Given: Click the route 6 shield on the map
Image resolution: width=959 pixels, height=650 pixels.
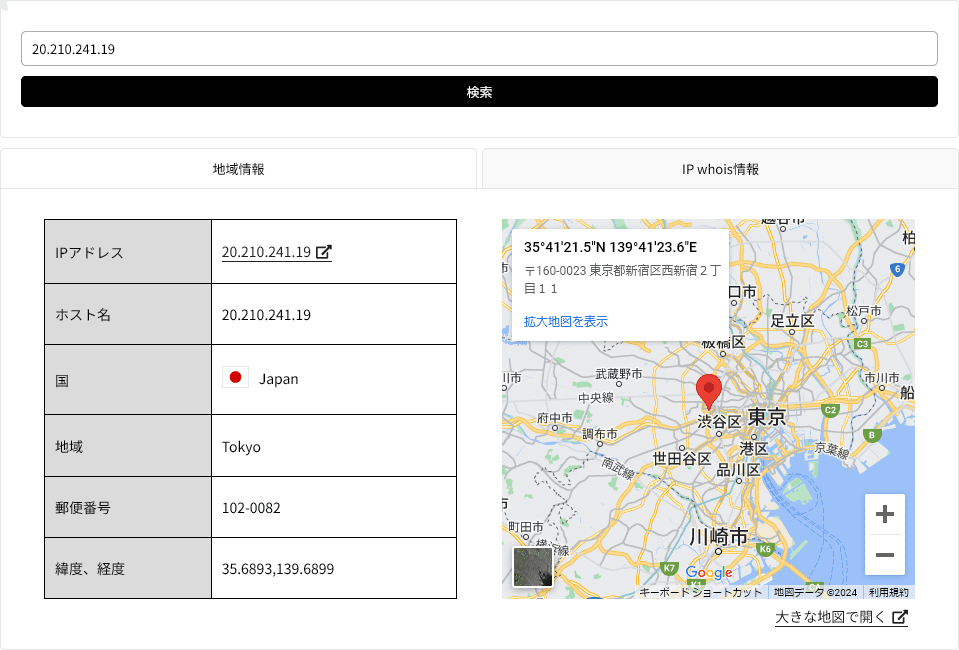Looking at the screenshot, I should coord(897,269).
